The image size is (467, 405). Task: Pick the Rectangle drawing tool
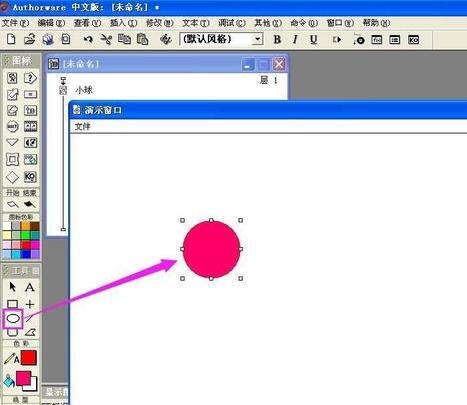pos(12,304)
